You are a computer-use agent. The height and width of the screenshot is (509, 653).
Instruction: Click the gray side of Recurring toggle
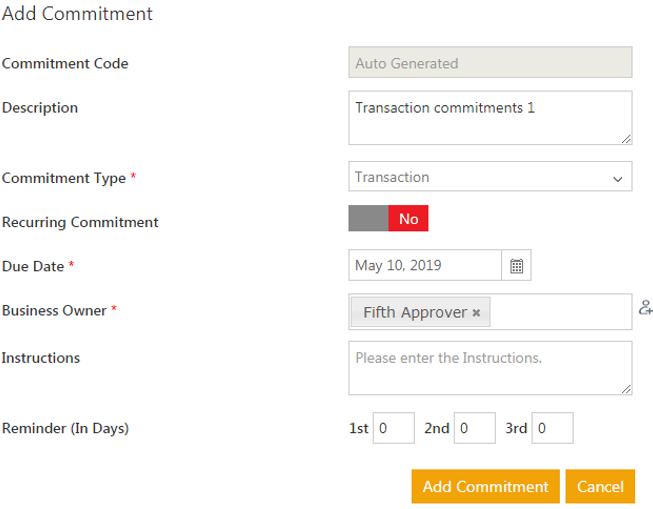tap(368, 219)
